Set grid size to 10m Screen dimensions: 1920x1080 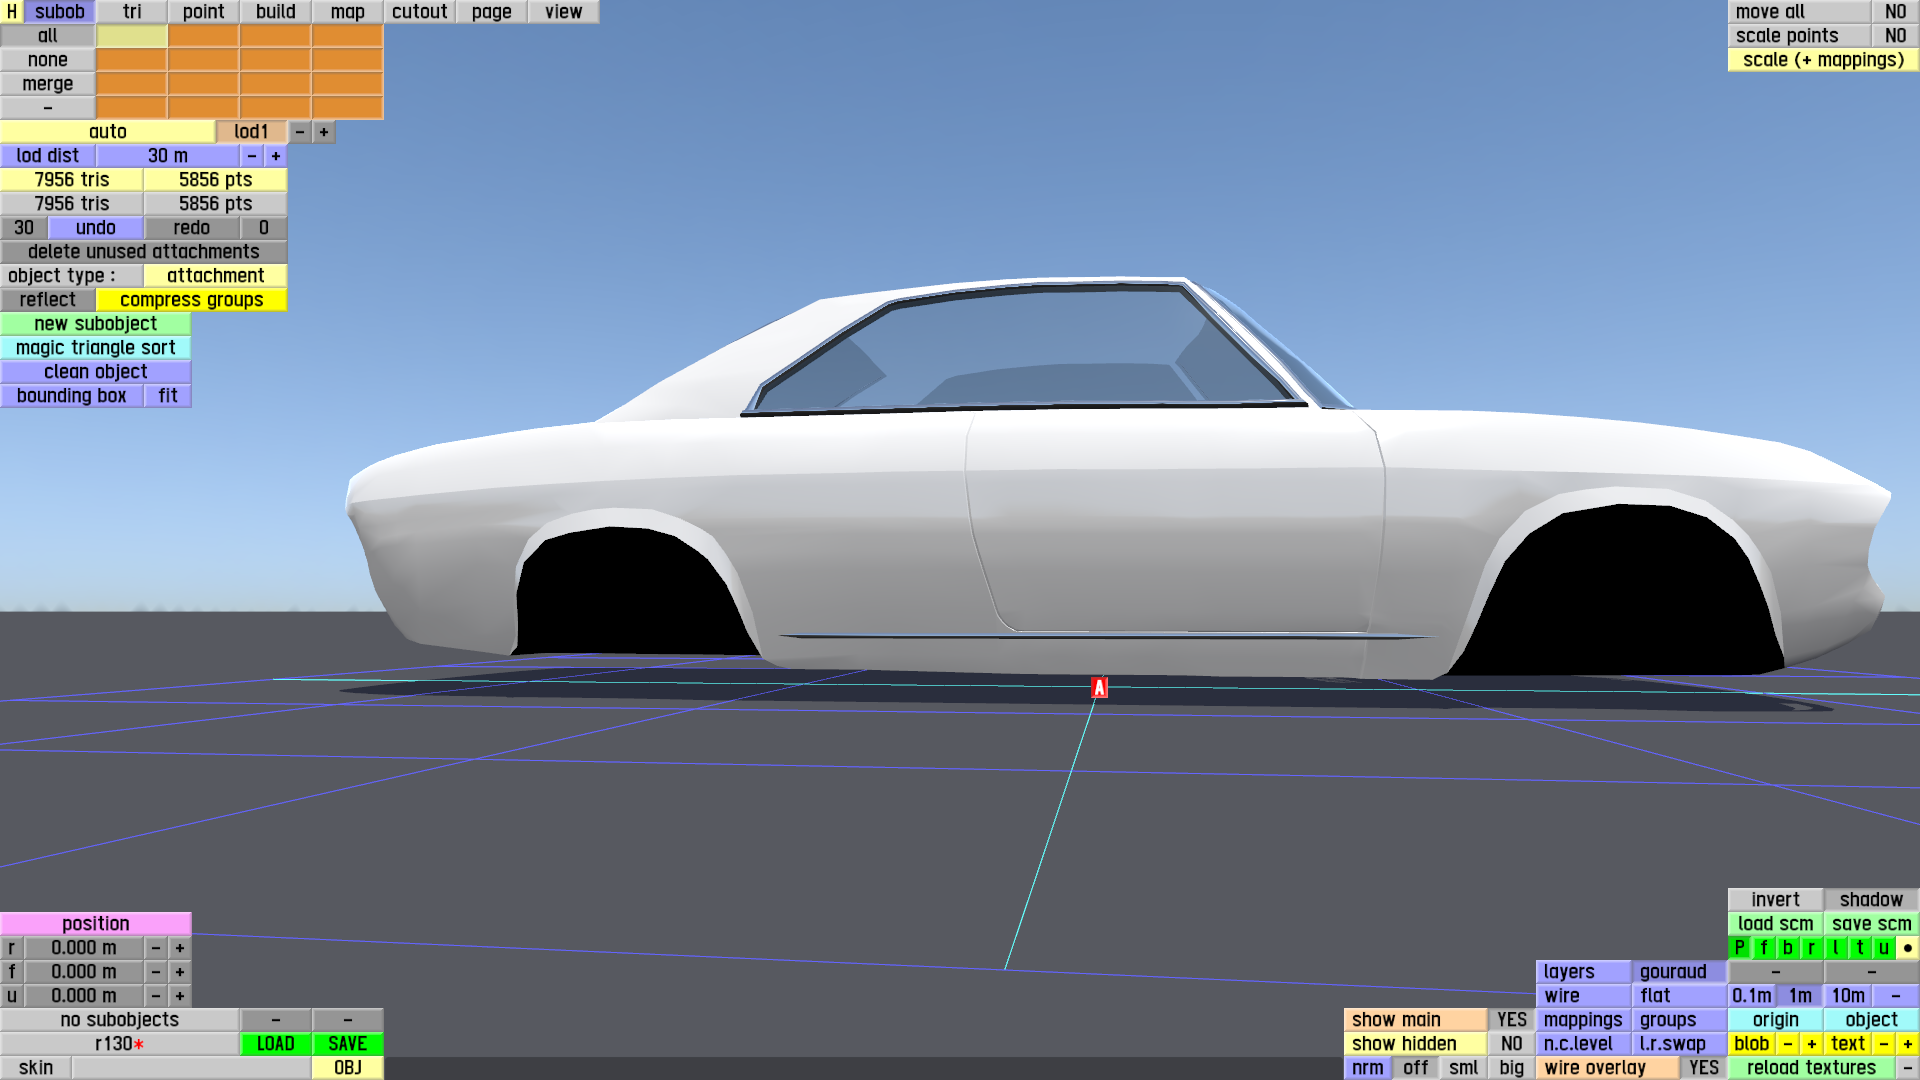point(1847,995)
